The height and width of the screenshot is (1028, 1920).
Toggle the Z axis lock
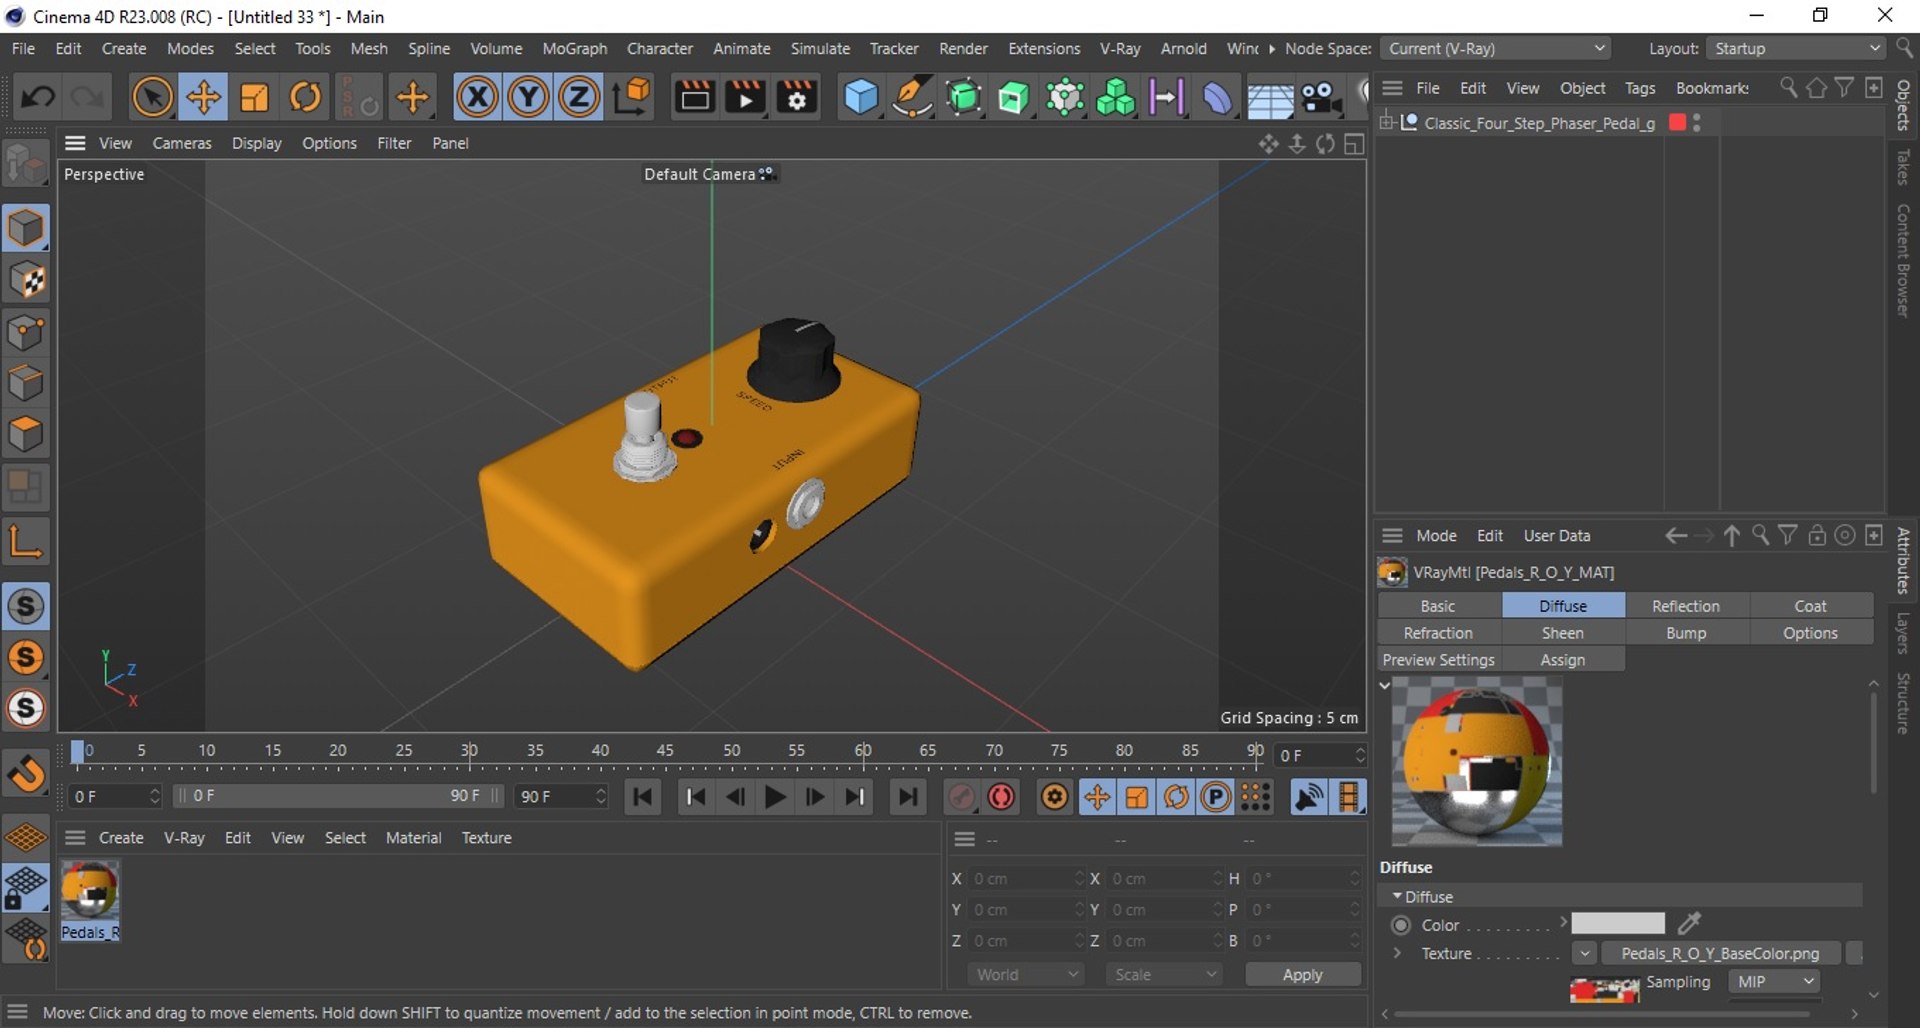click(579, 97)
